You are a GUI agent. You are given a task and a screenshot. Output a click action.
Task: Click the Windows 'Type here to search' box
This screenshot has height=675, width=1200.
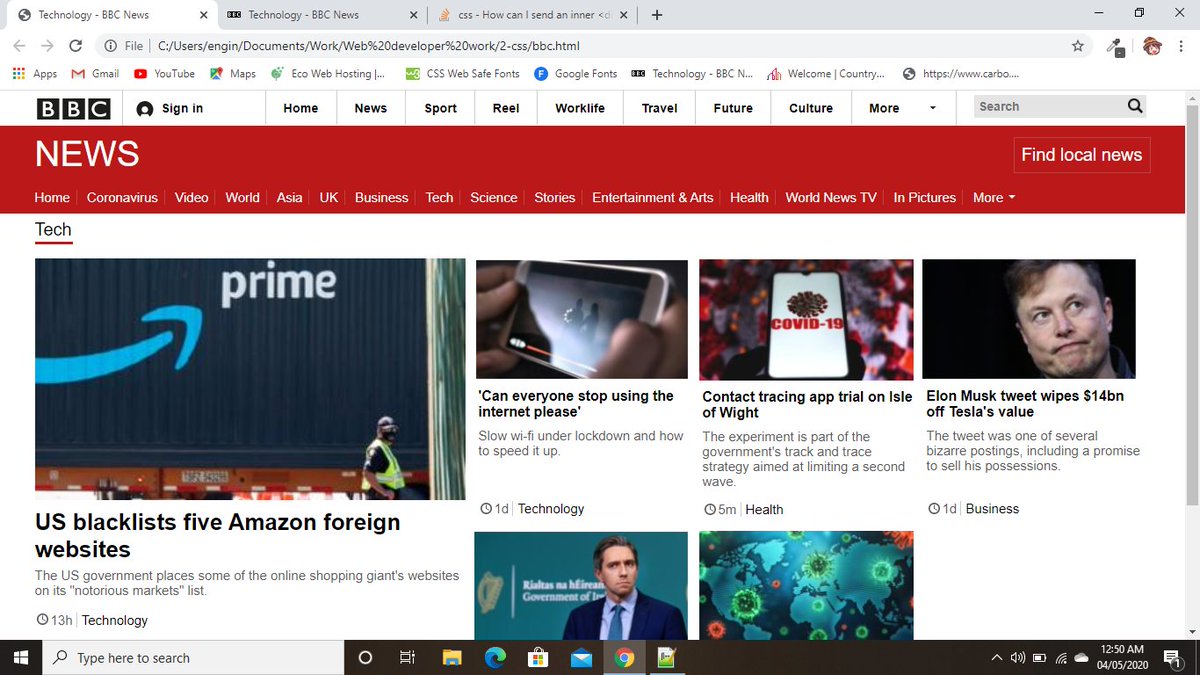[193, 657]
